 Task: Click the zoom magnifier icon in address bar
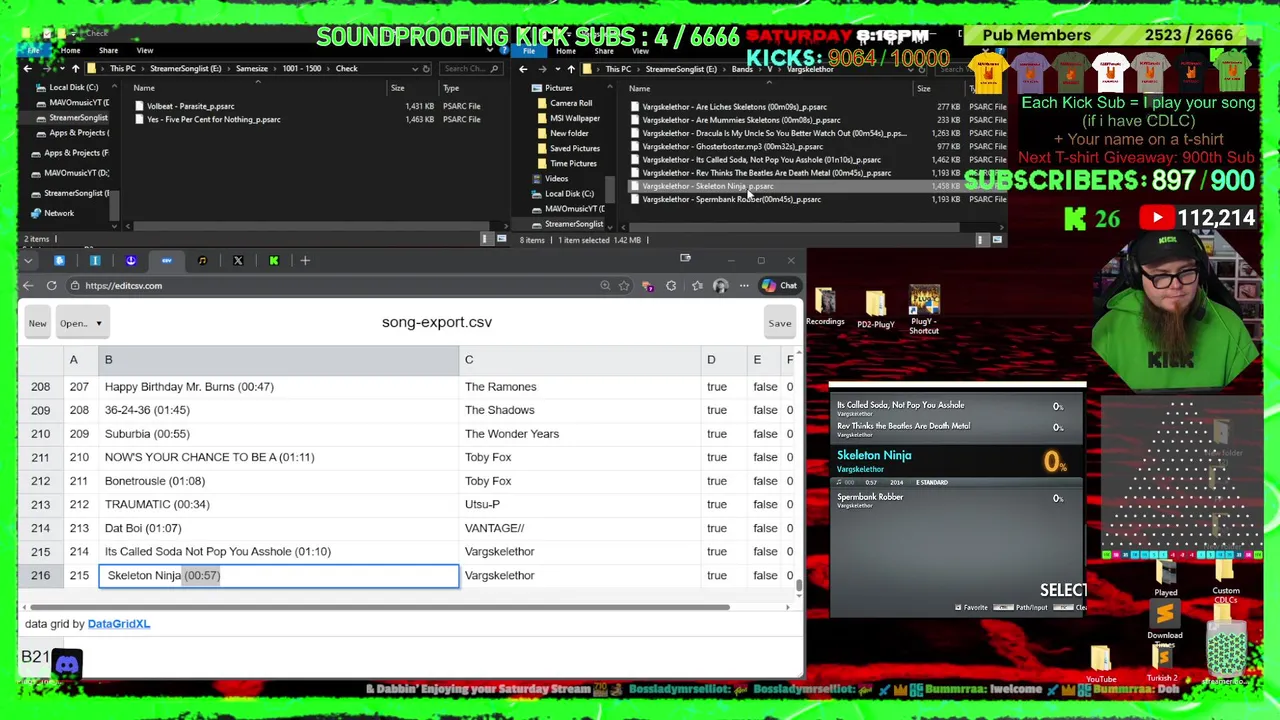point(605,286)
